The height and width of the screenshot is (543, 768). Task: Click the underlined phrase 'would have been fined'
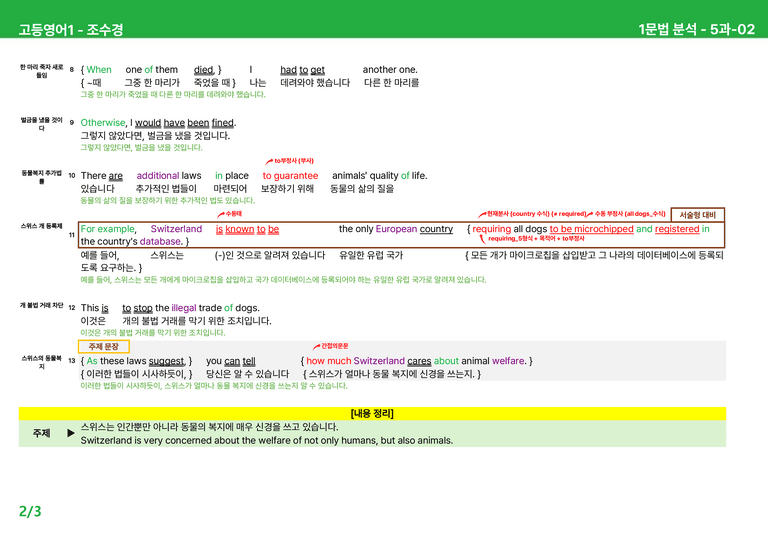point(184,122)
